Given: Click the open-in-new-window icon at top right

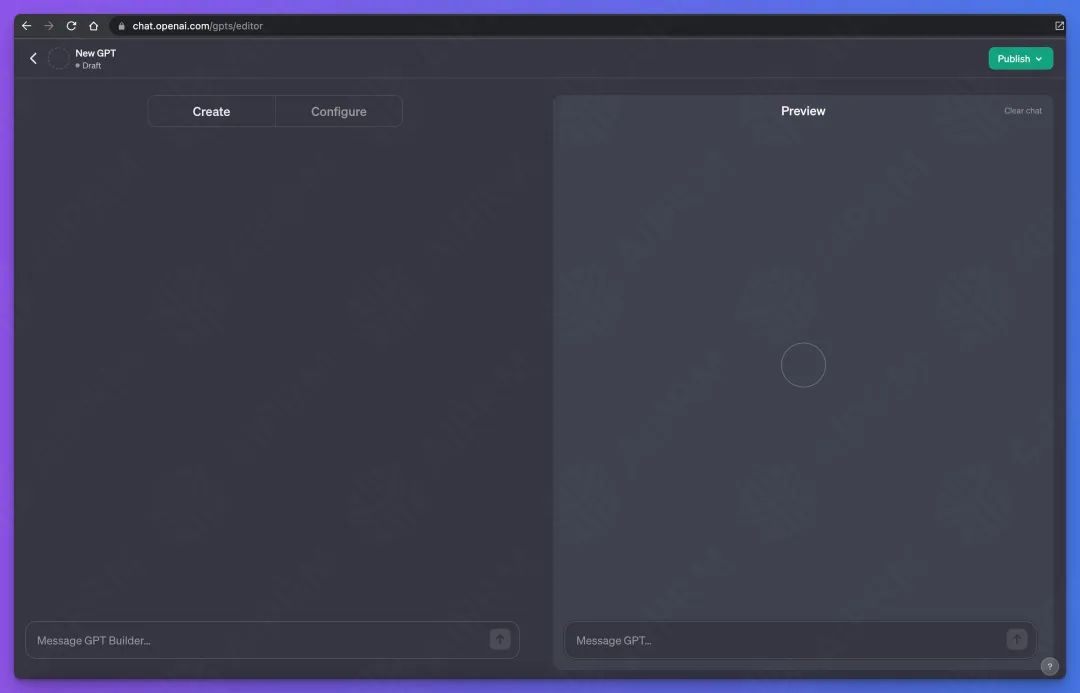Looking at the screenshot, I should (1059, 26).
